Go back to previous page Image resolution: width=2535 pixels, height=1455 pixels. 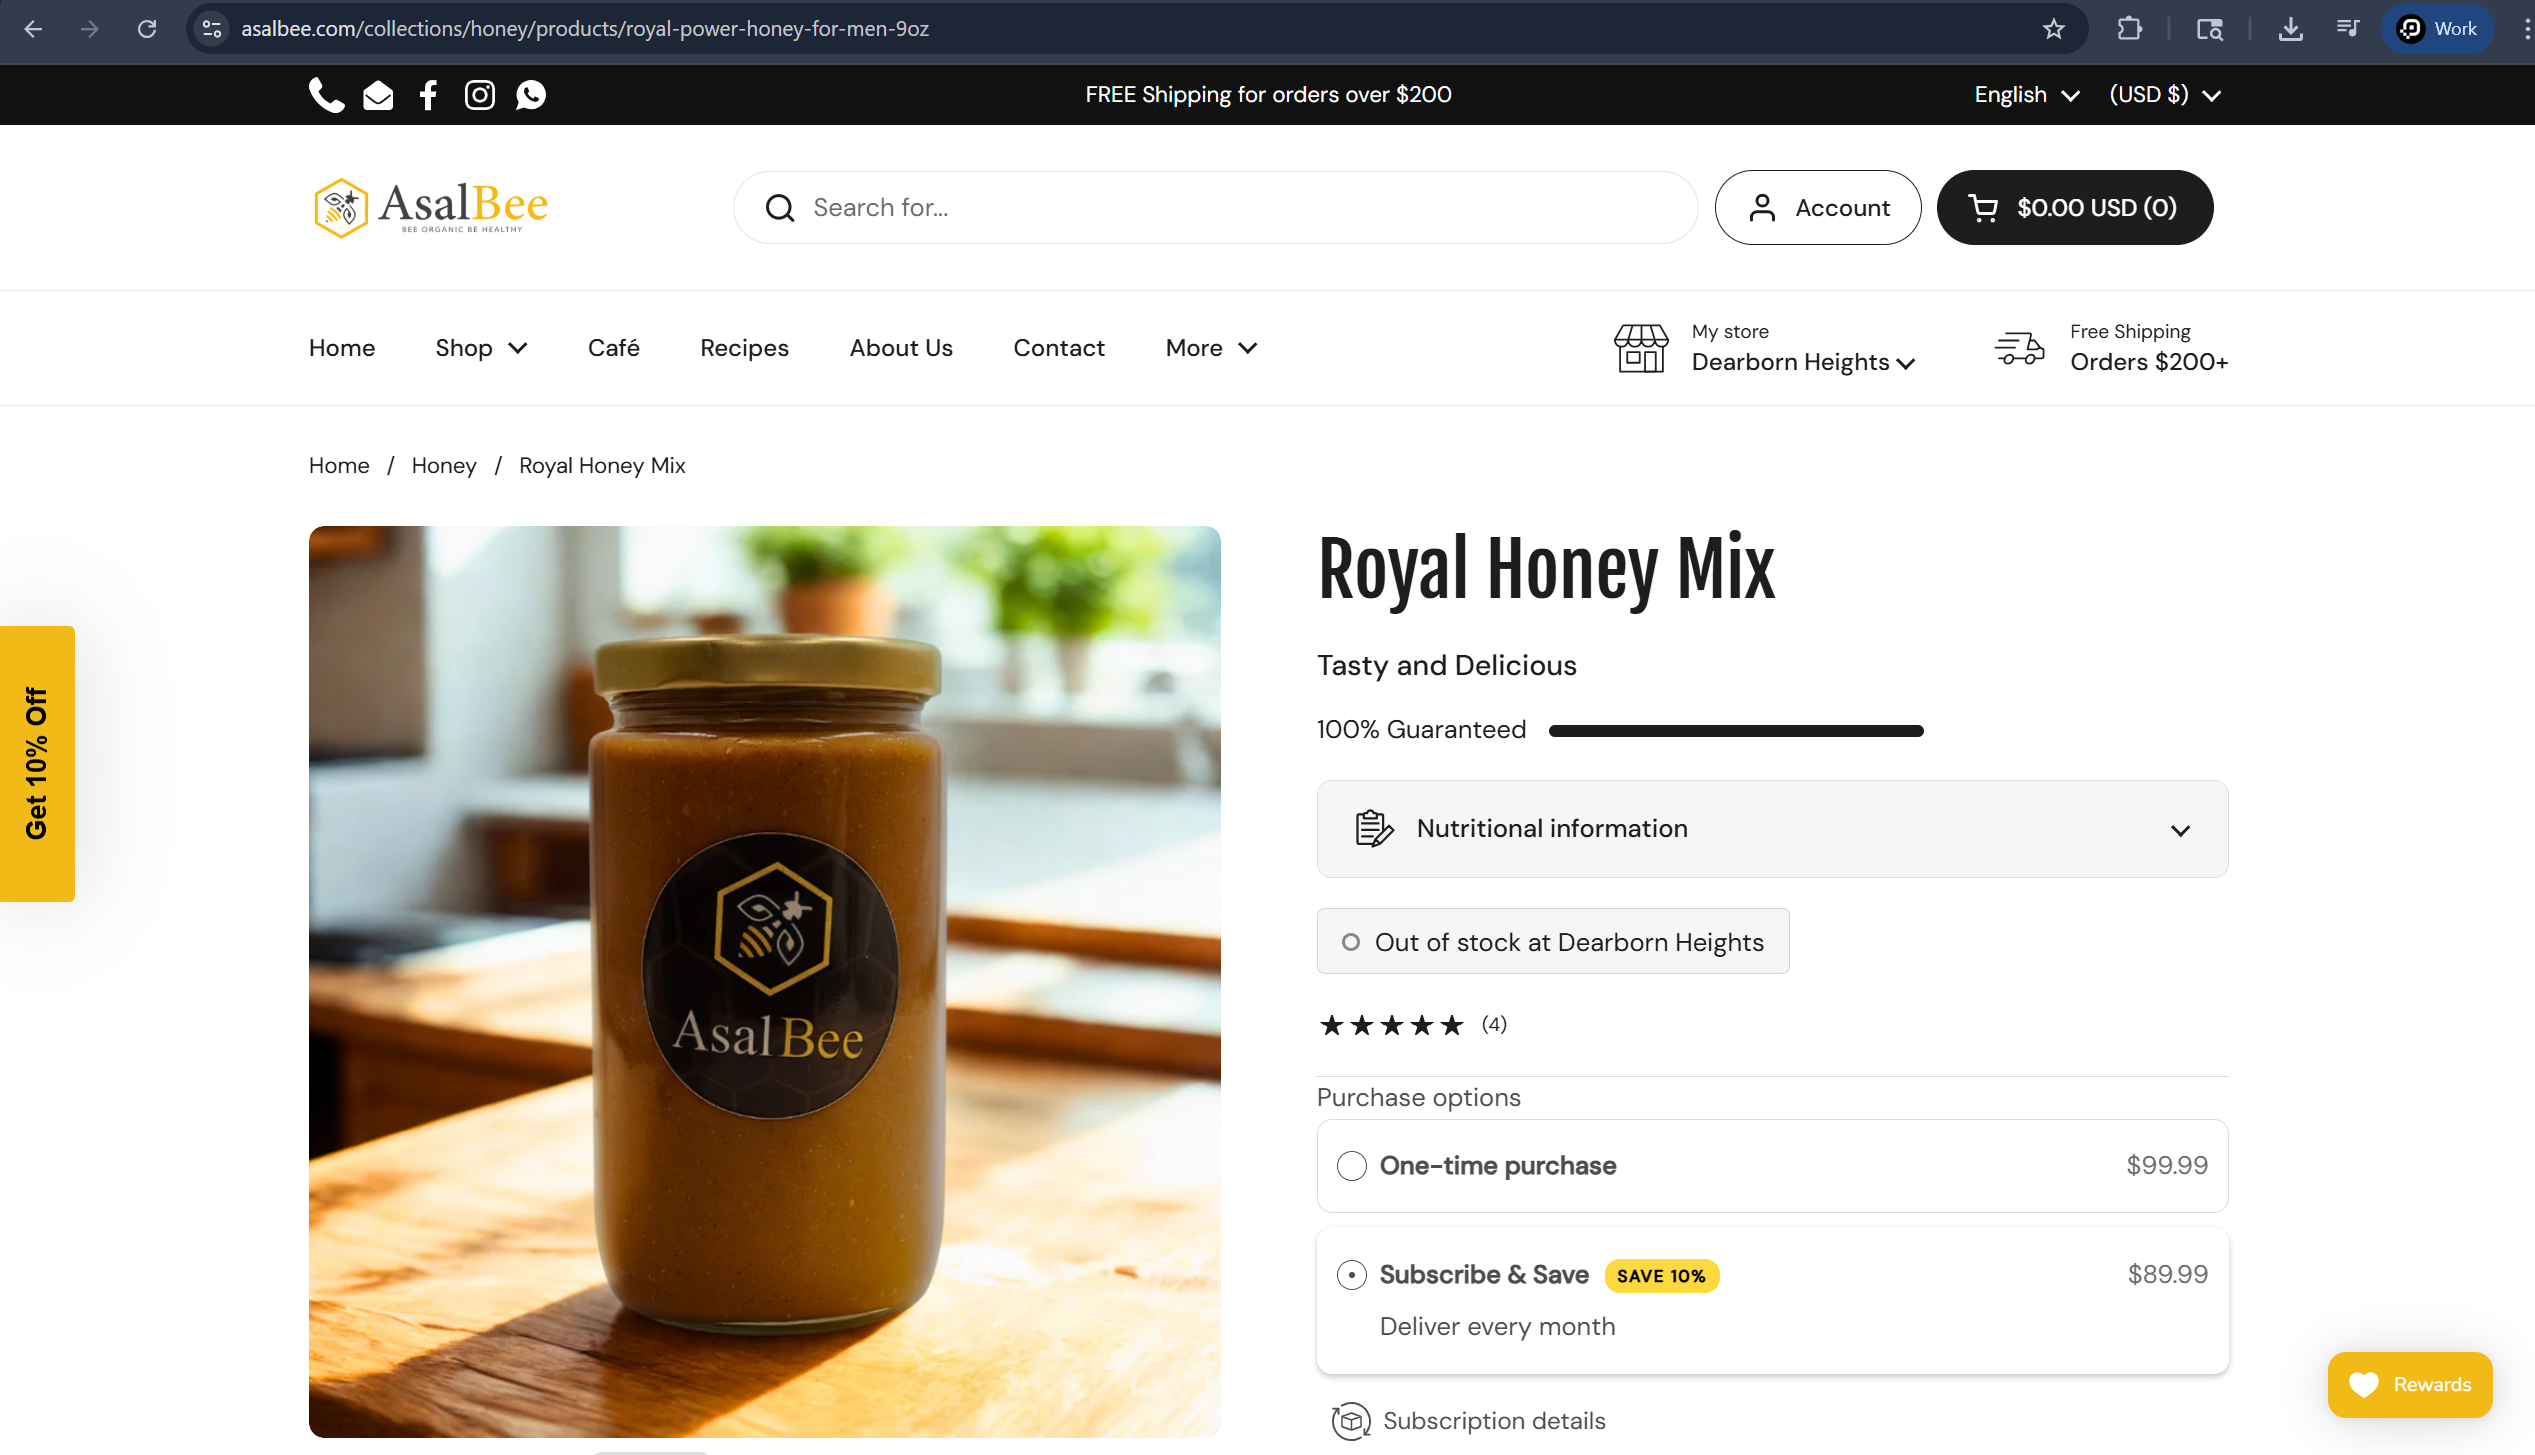(33, 29)
